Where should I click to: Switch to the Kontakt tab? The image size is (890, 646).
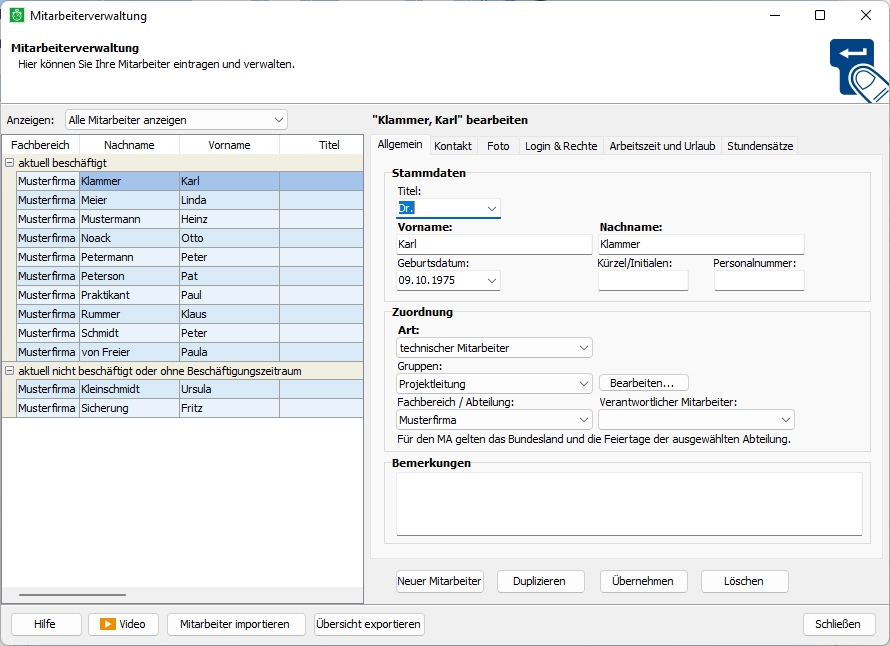[x=453, y=146]
